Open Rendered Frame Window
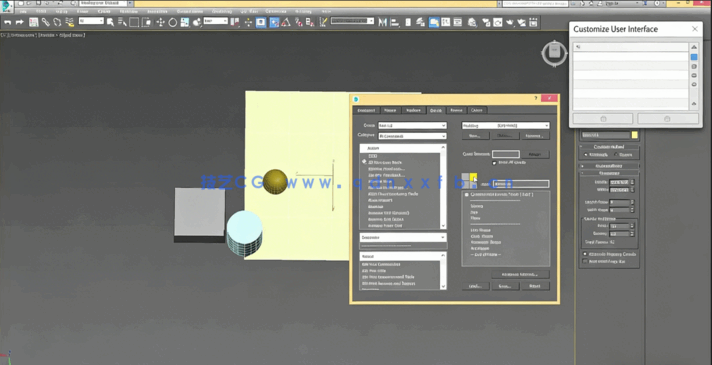Screen dimensions: 712x365 click(x=498, y=22)
